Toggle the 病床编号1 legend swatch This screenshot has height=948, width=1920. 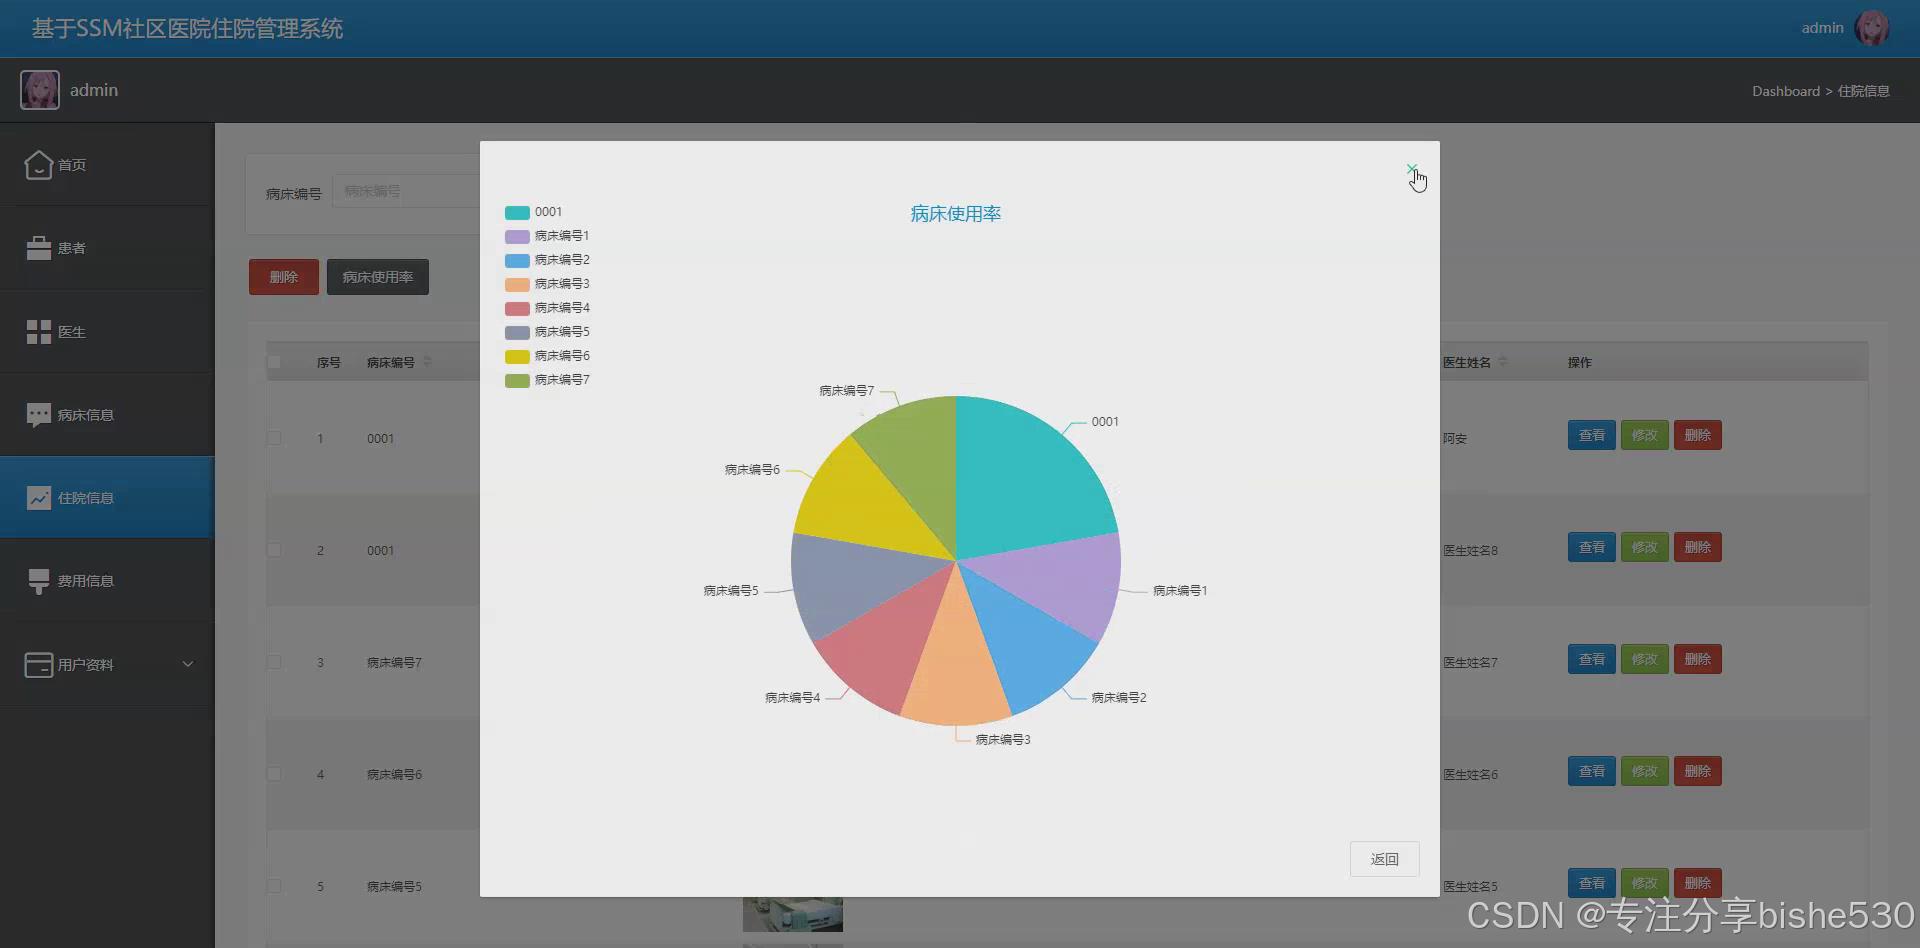[x=517, y=236]
